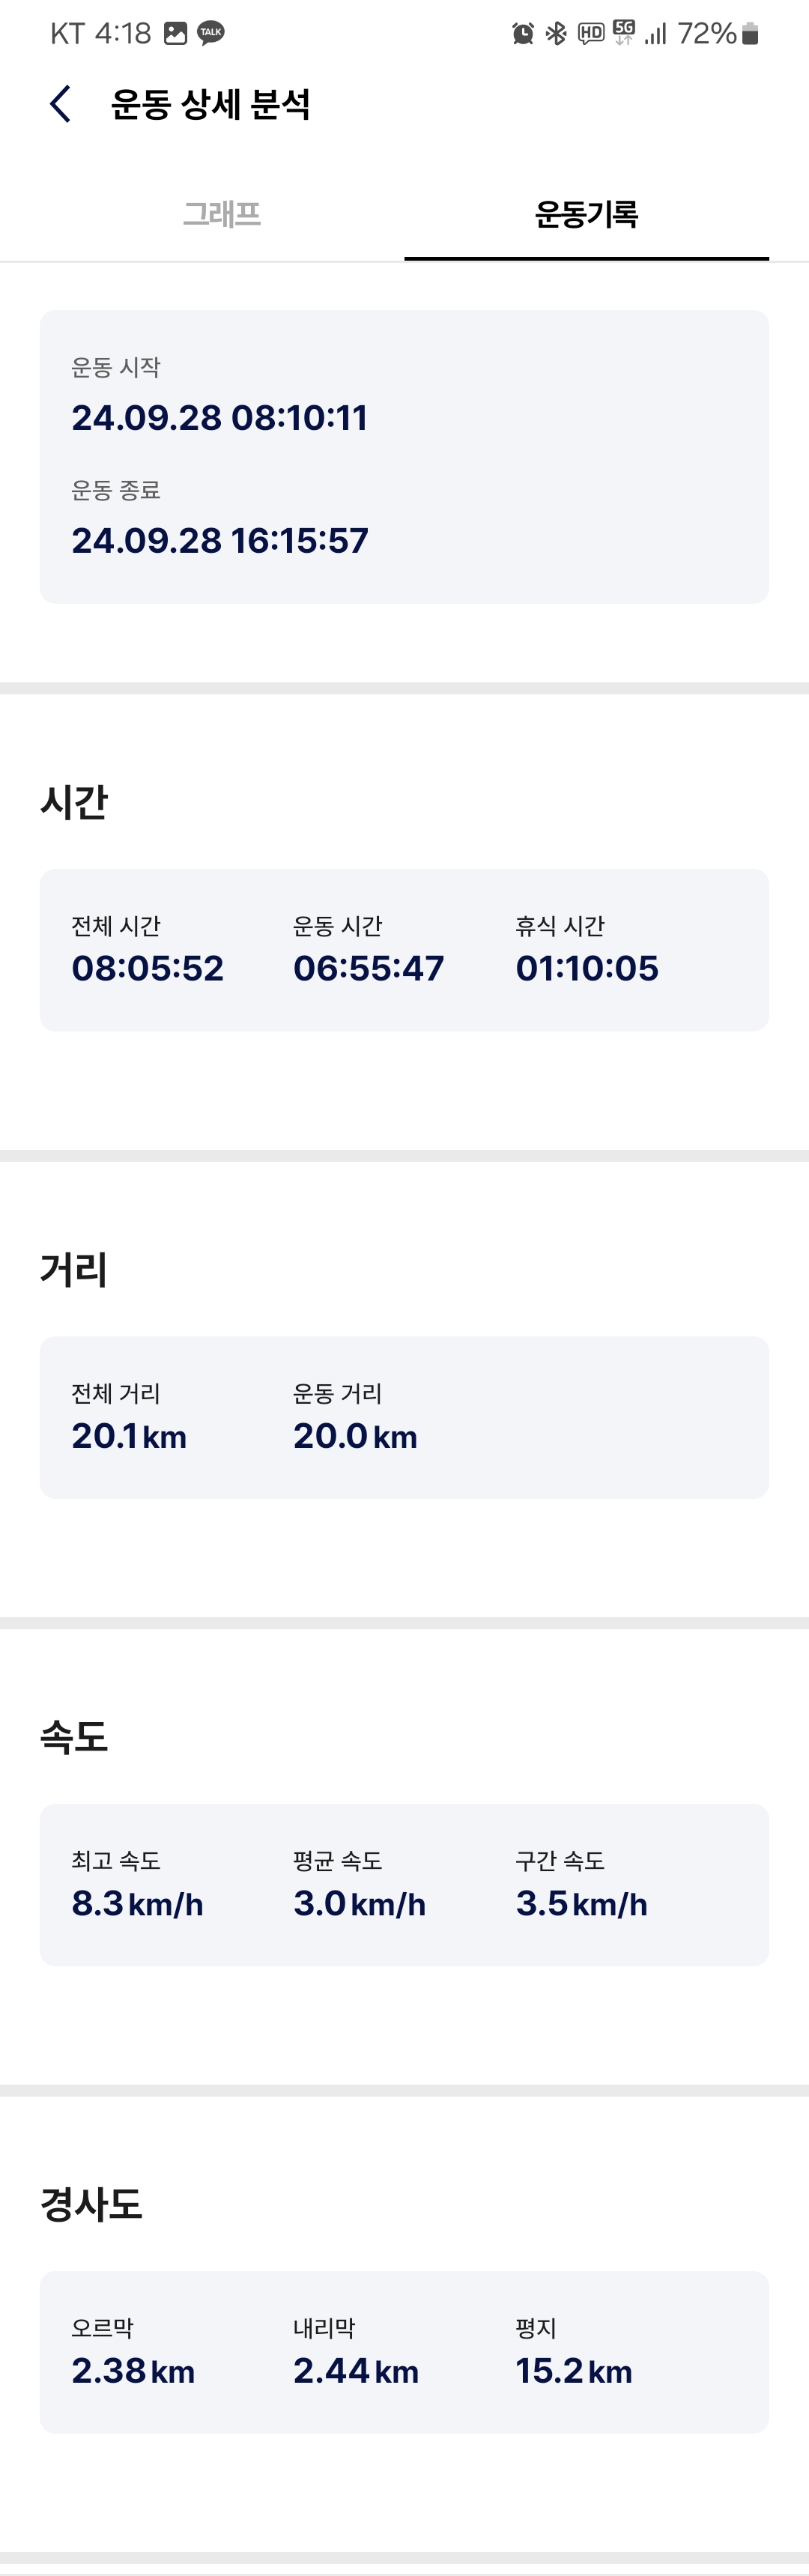Tap the 운동 거리 20.0 km value
The height and width of the screenshot is (2576, 809).
point(355,1436)
